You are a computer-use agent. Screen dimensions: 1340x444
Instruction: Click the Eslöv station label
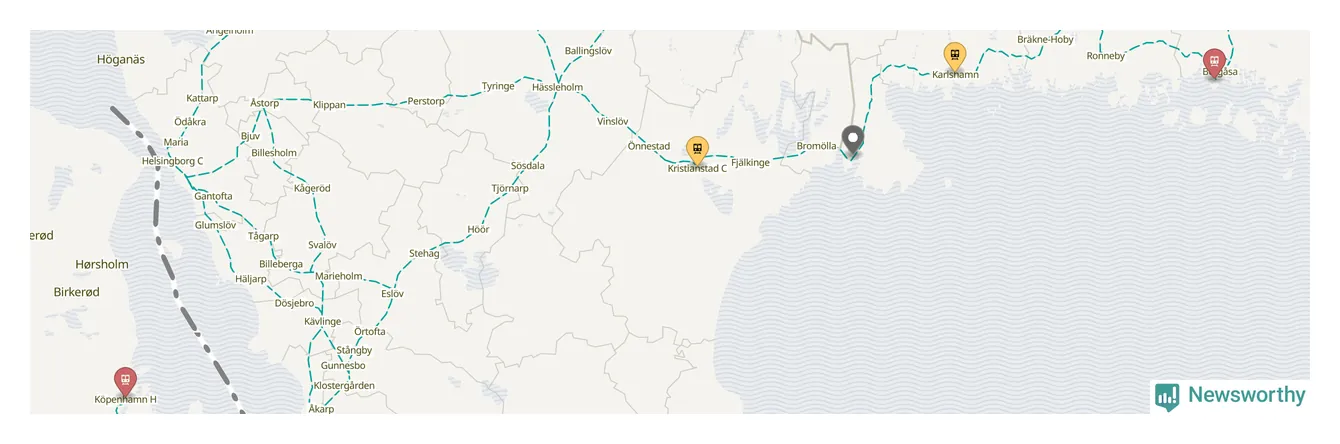pos(392,294)
